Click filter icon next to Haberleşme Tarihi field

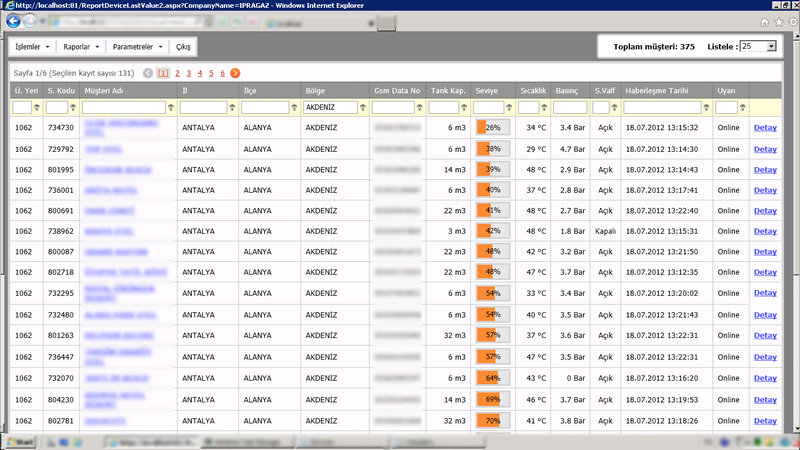[x=707, y=107]
